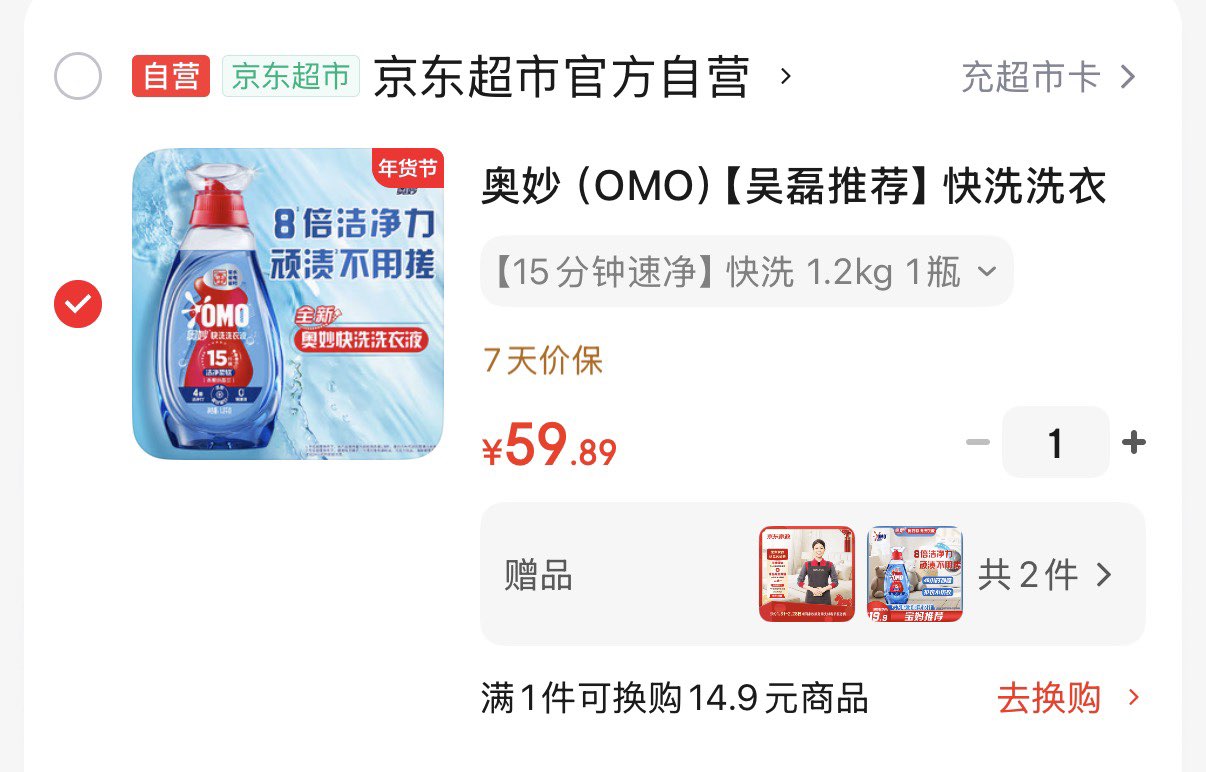
Task: Decrease quantity with the minus button
Action: 977,442
